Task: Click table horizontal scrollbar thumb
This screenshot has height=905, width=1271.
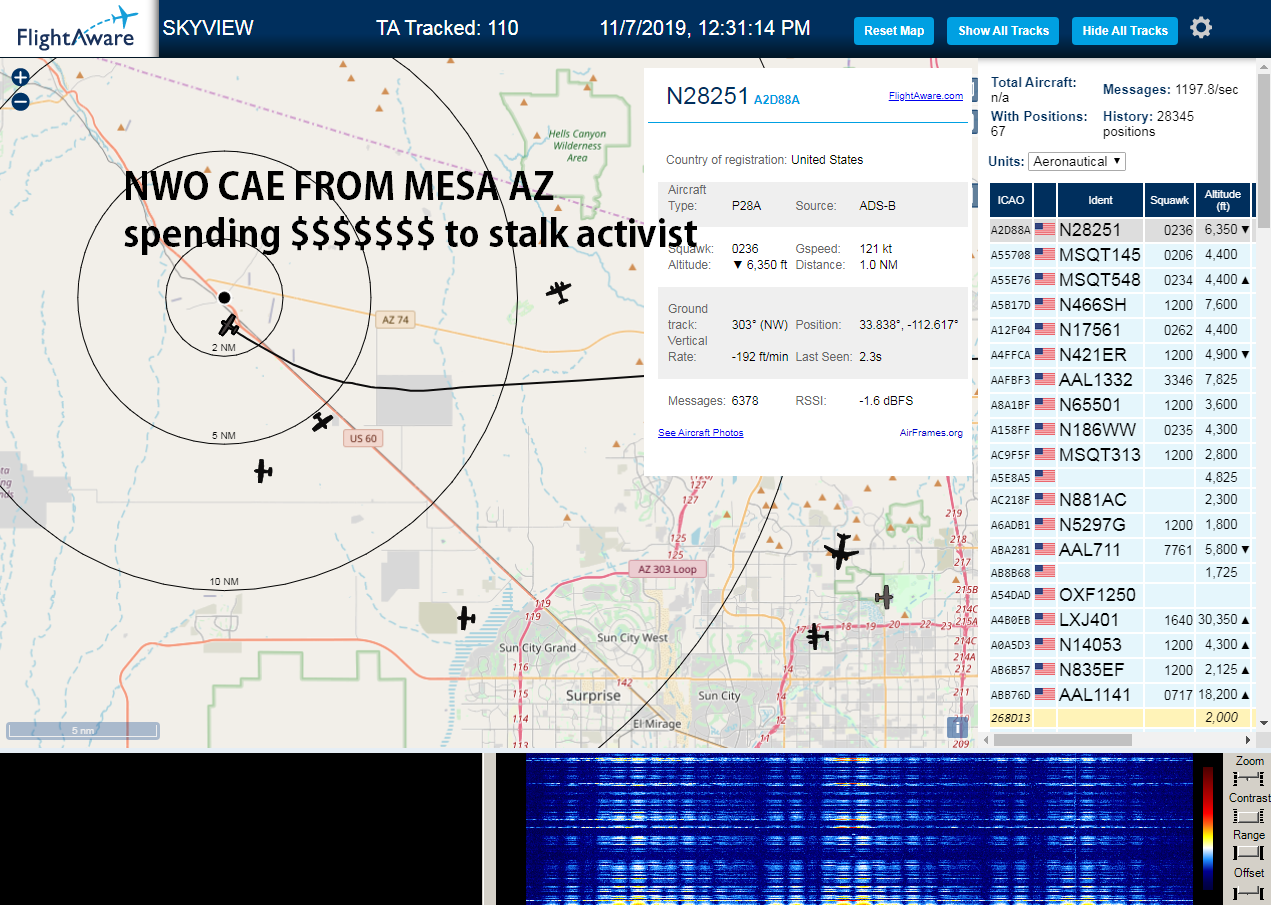Action: pyautogui.click(x=1061, y=740)
